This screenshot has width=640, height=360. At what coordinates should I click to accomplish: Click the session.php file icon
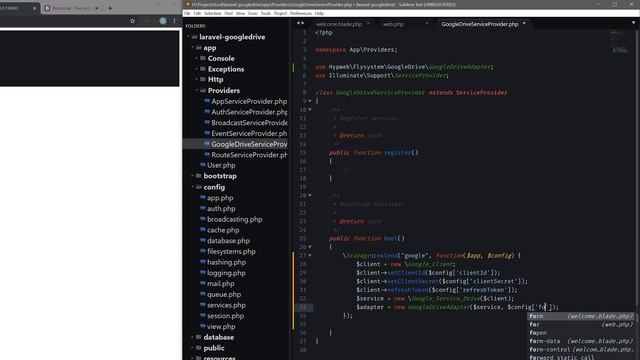pos(203,316)
